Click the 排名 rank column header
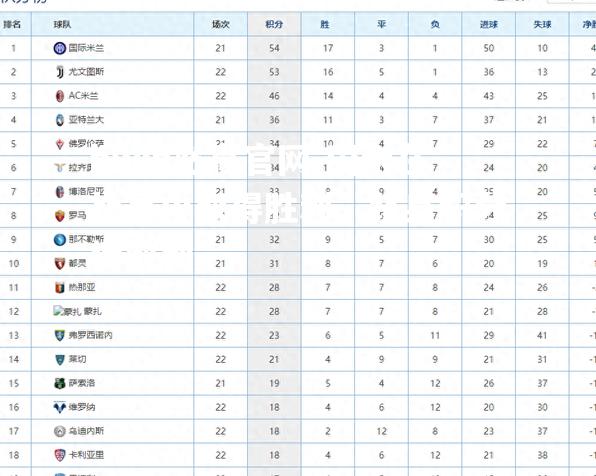596x476 pixels. pyautogui.click(x=12, y=24)
